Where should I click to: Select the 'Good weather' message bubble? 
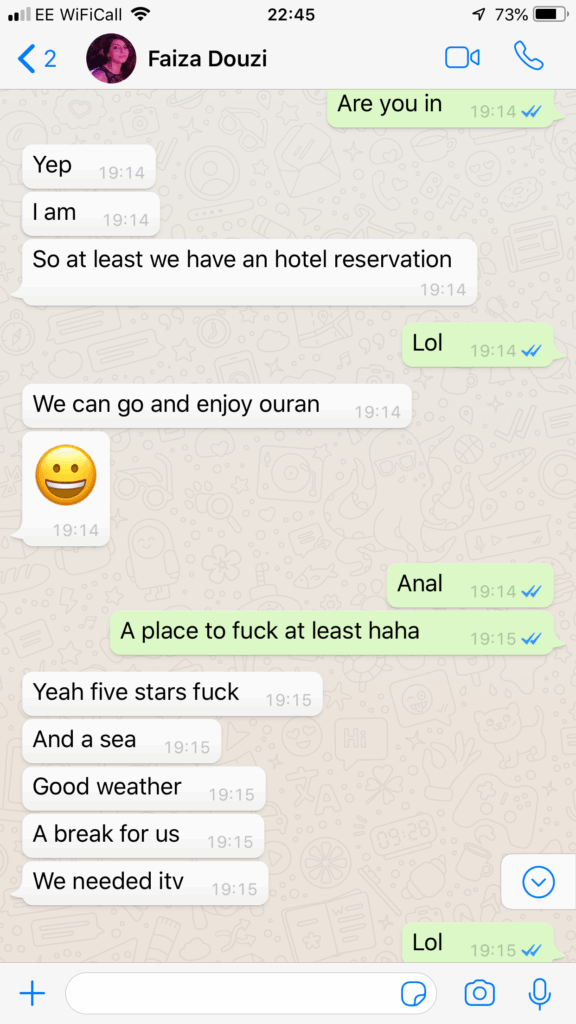tap(144, 788)
